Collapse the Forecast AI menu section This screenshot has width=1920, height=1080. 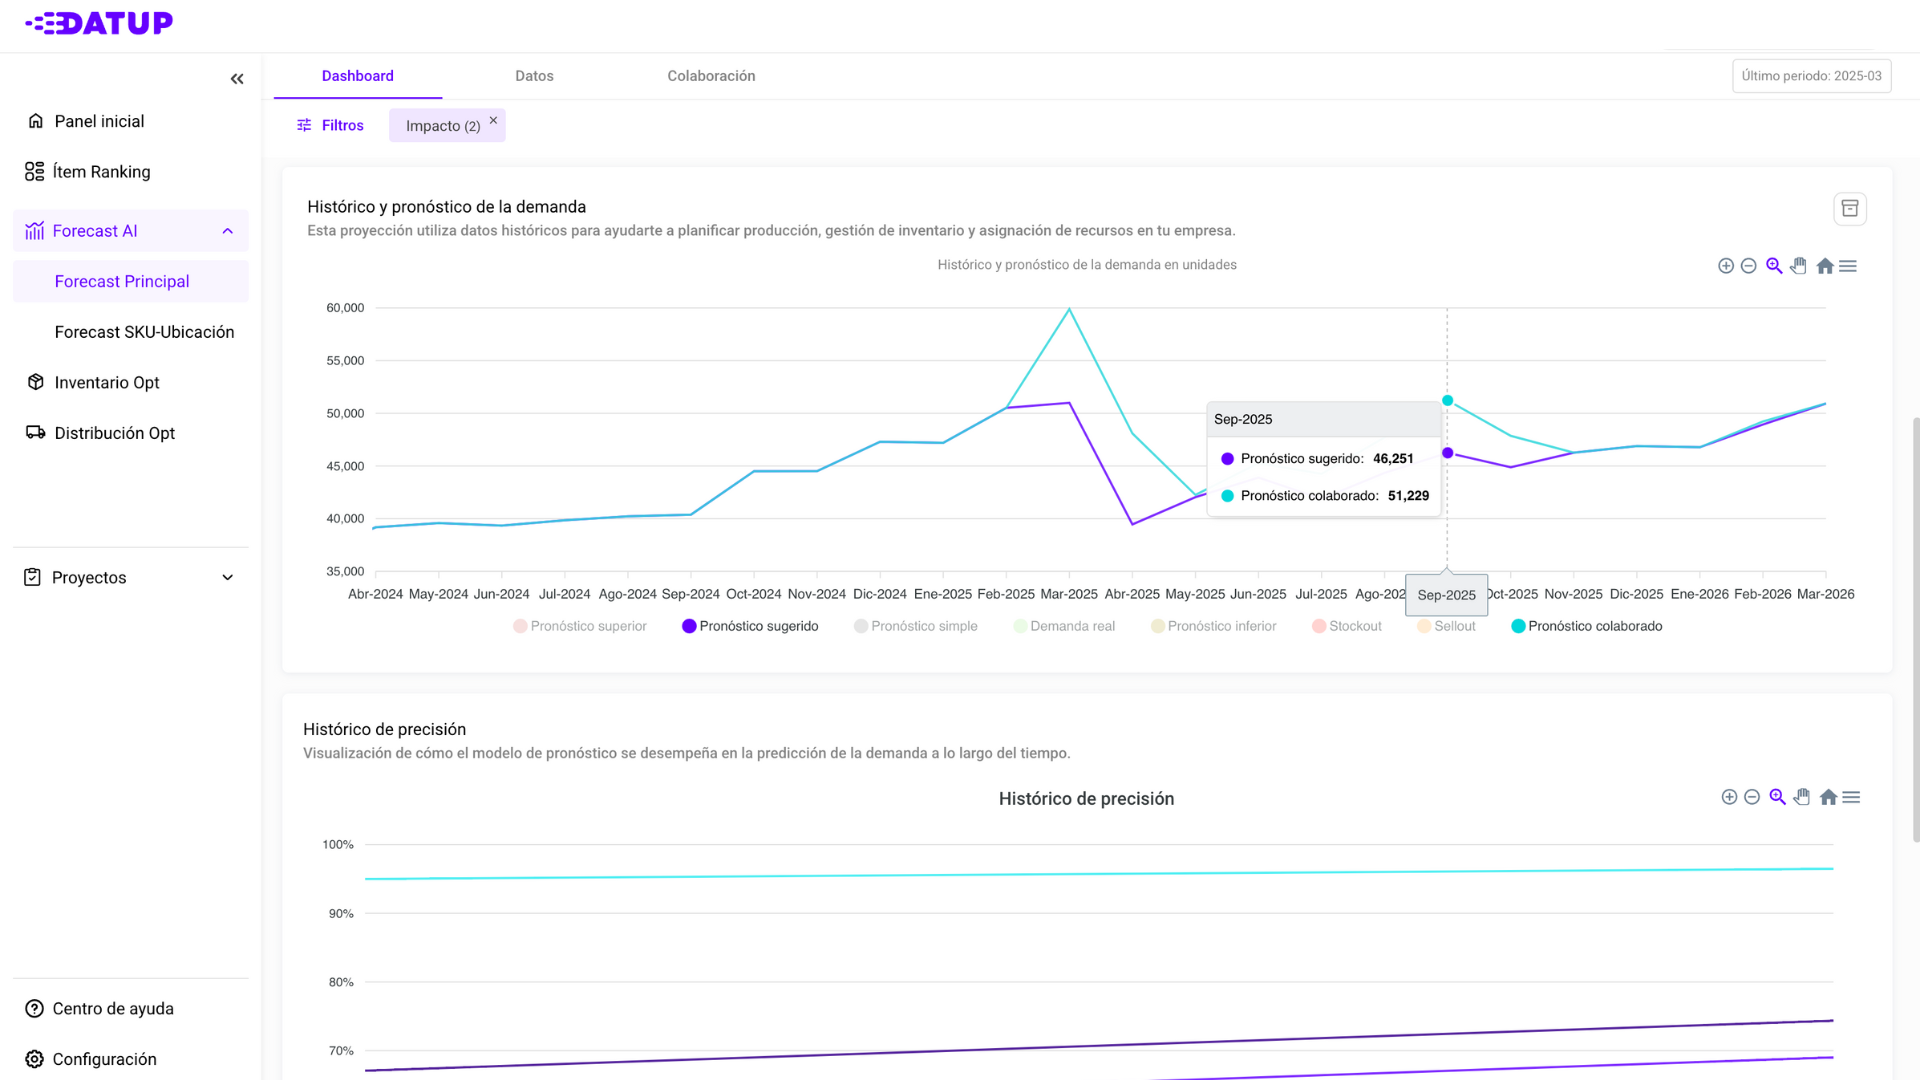[227, 231]
